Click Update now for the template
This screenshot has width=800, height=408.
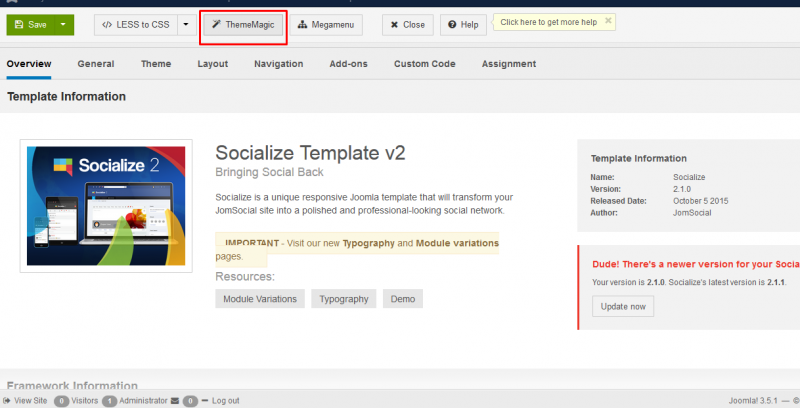pos(623,306)
